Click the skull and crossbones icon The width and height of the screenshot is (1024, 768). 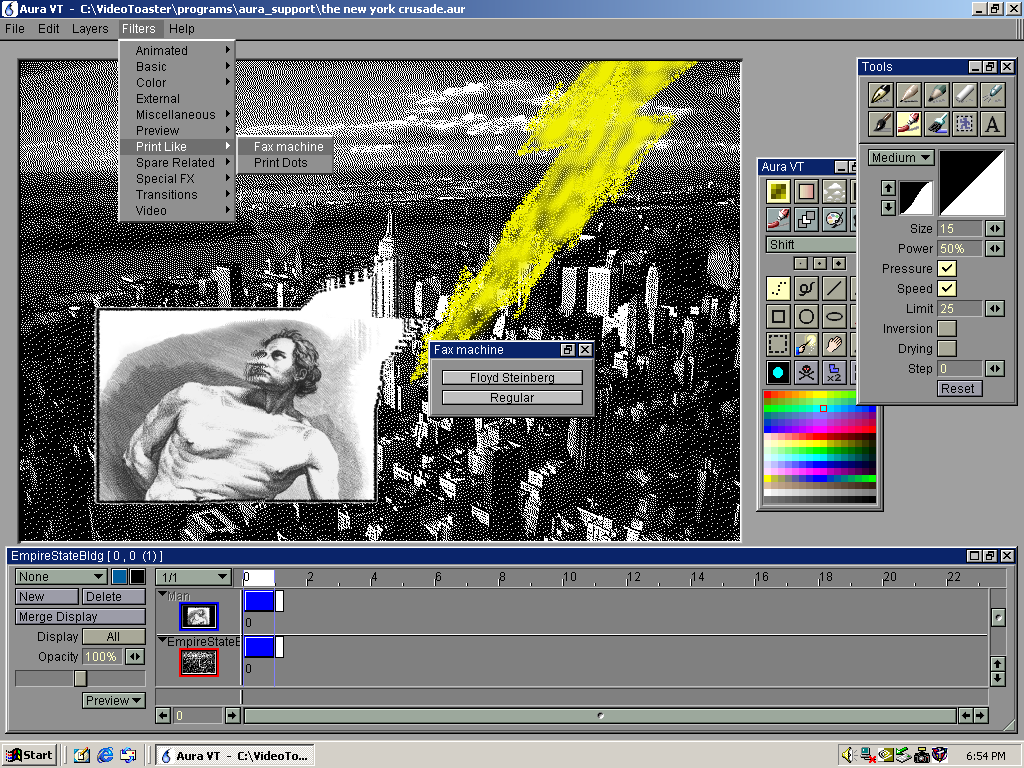click(807, 372)
